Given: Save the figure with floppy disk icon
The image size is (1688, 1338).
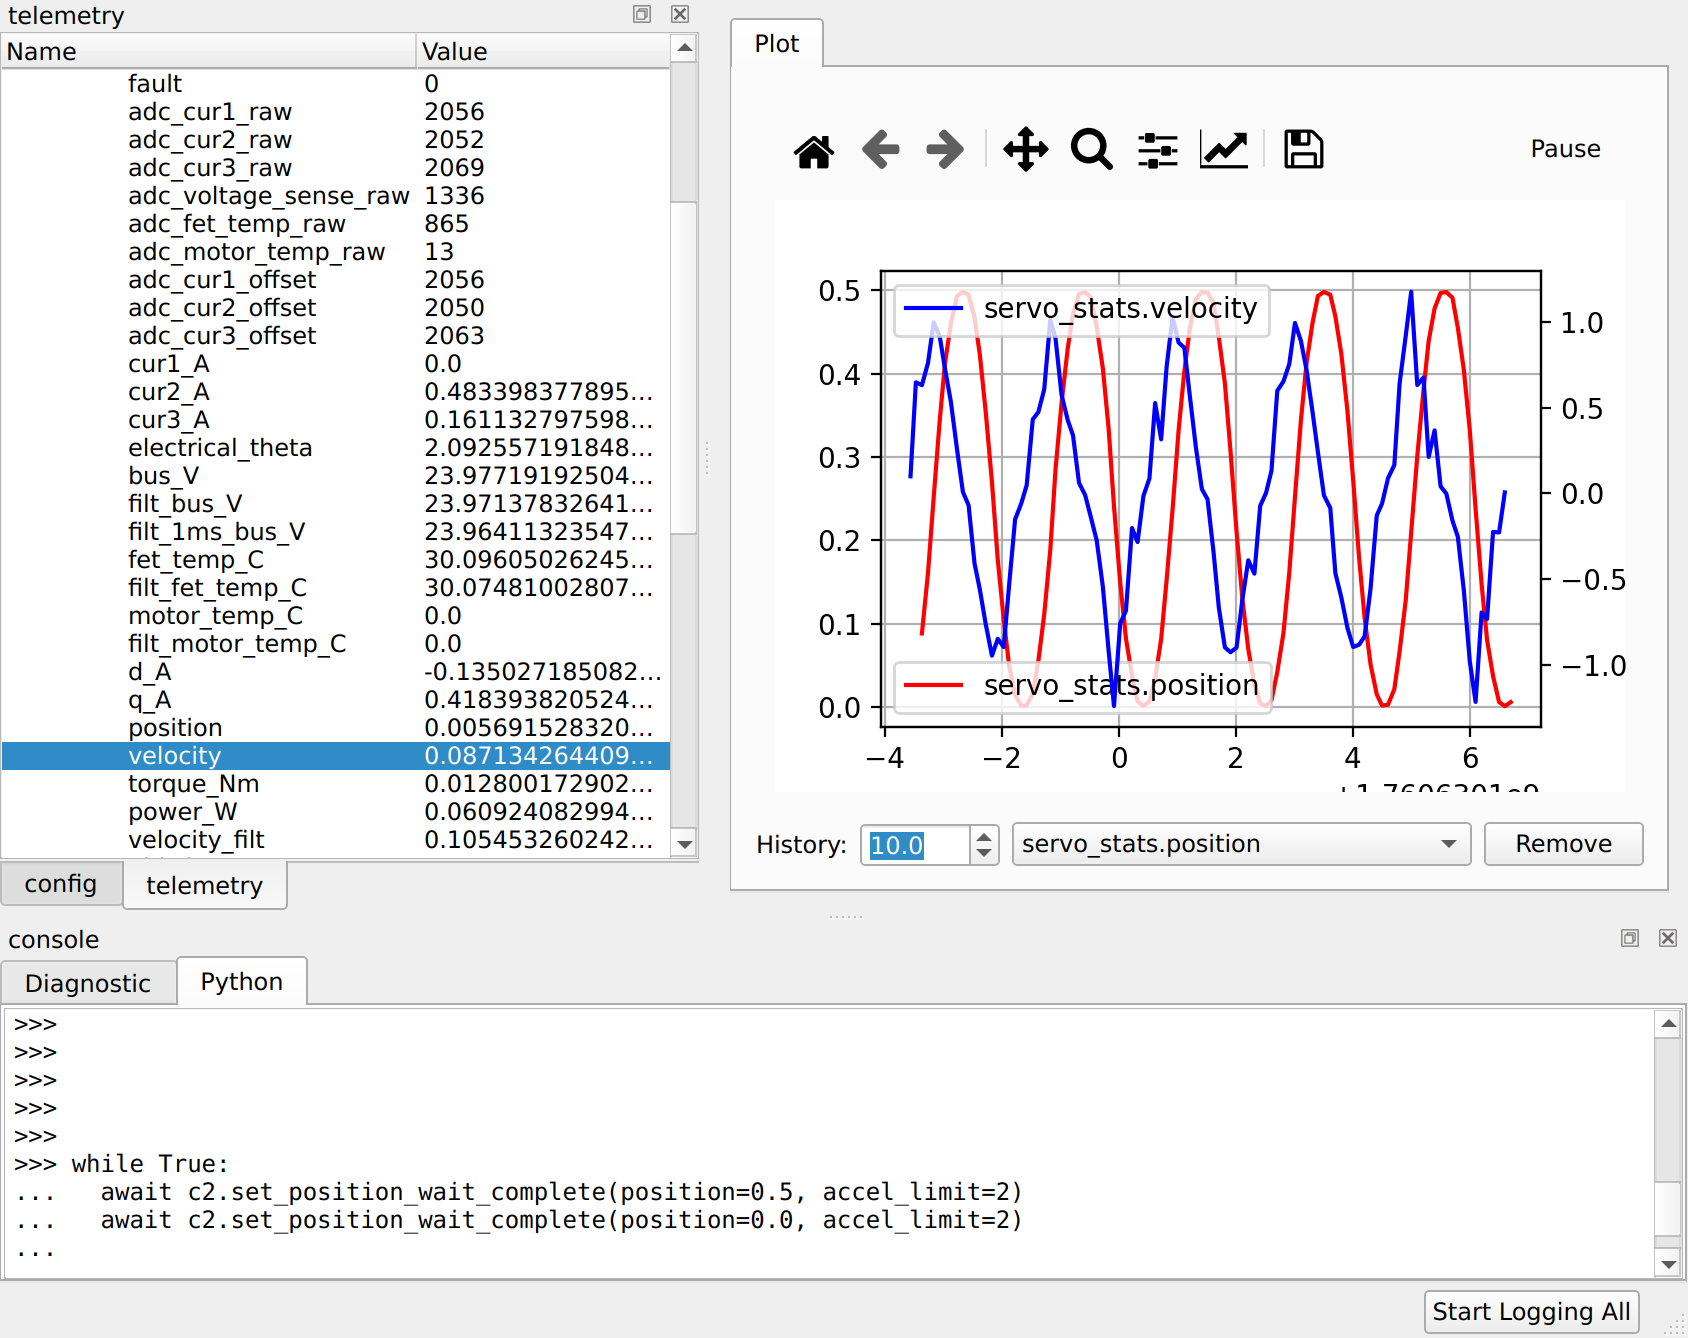Looking at the screenshot, I should 1303,150.
